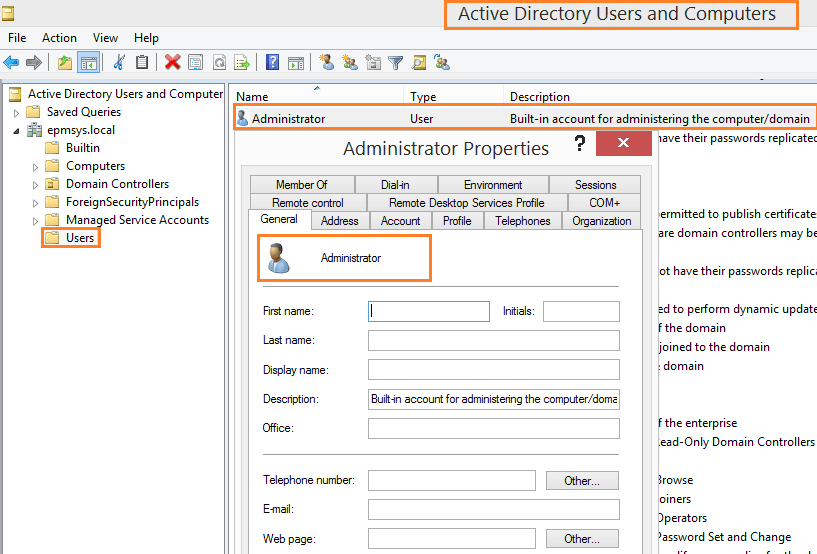Click into the Last name field
Image resolution: width=817 pixels, height=554 pixels.
click(x=494, y=340)
